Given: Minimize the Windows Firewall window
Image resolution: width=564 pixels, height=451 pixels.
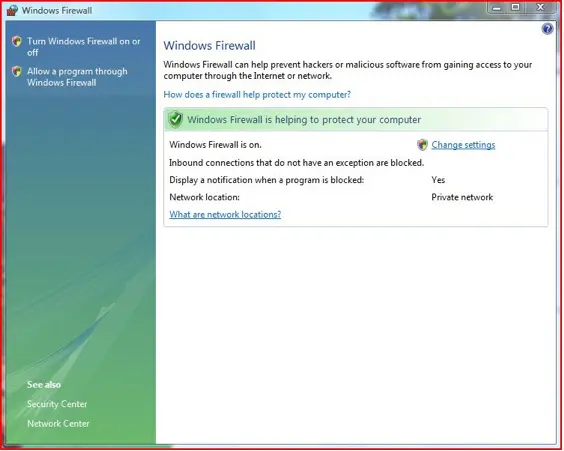Looking at the screenshot, I should coord(497,8).
